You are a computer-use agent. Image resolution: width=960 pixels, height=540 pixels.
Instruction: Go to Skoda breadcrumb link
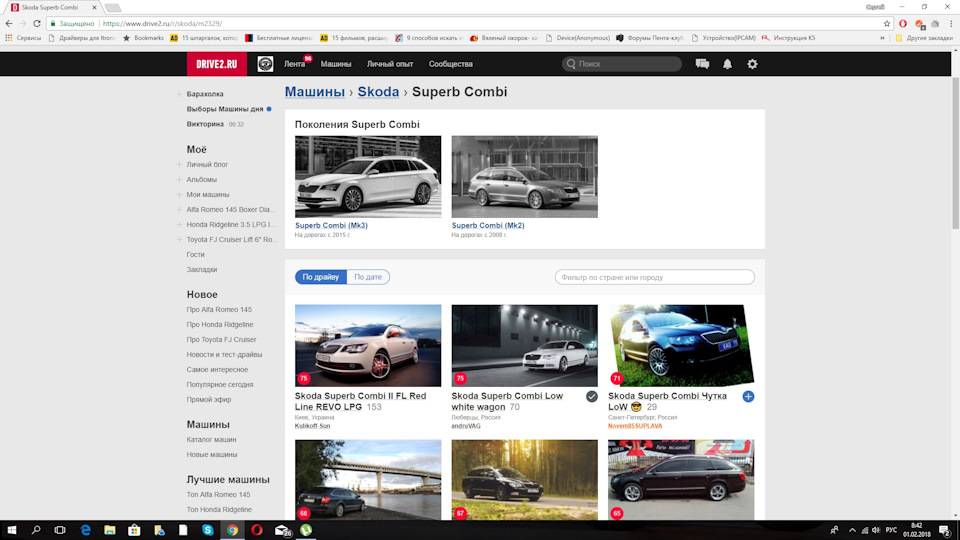pyautogui.click(x=378, y=92)
